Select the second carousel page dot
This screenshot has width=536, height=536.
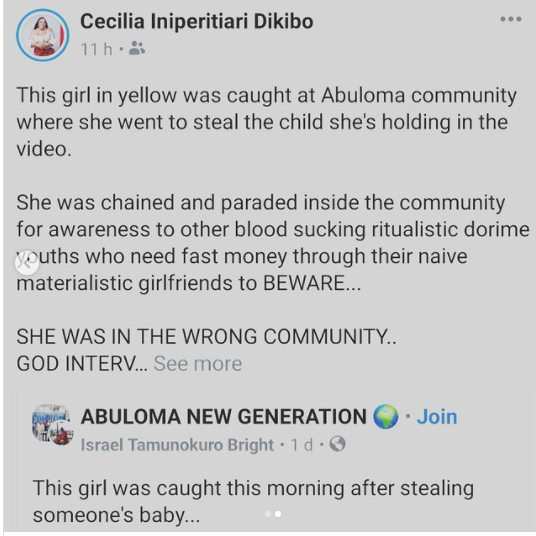(278, 514)
